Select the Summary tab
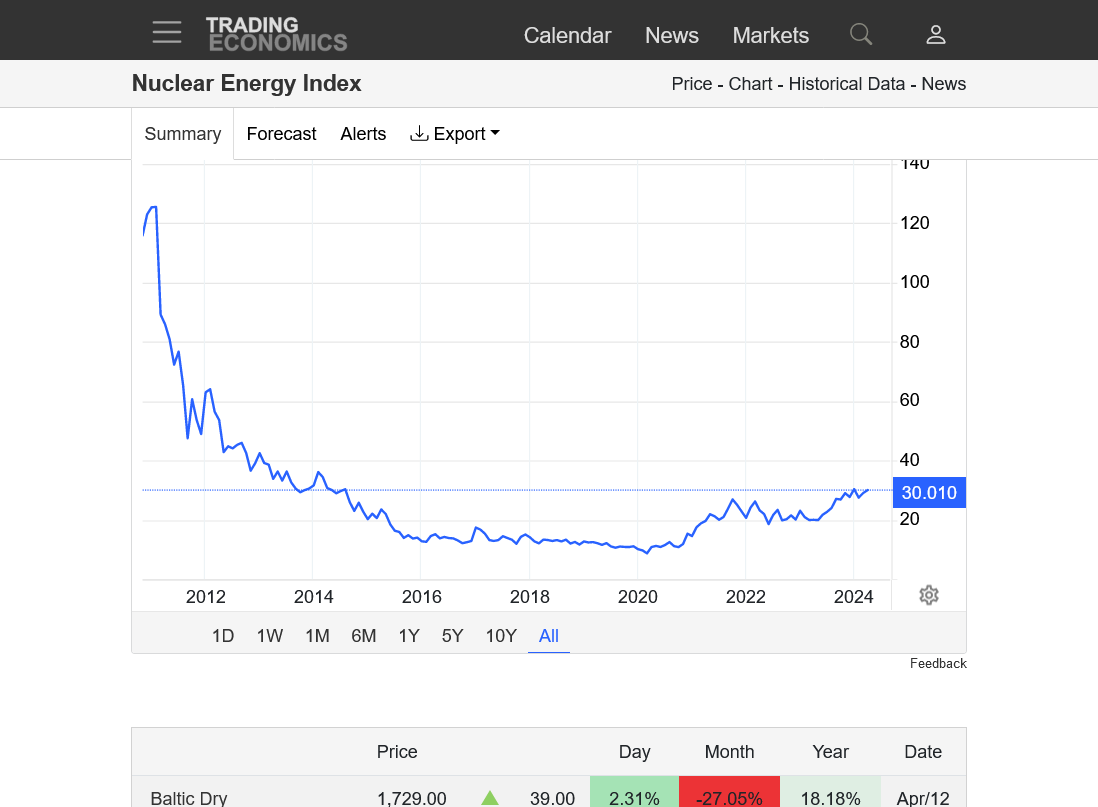 pos(182,134)
